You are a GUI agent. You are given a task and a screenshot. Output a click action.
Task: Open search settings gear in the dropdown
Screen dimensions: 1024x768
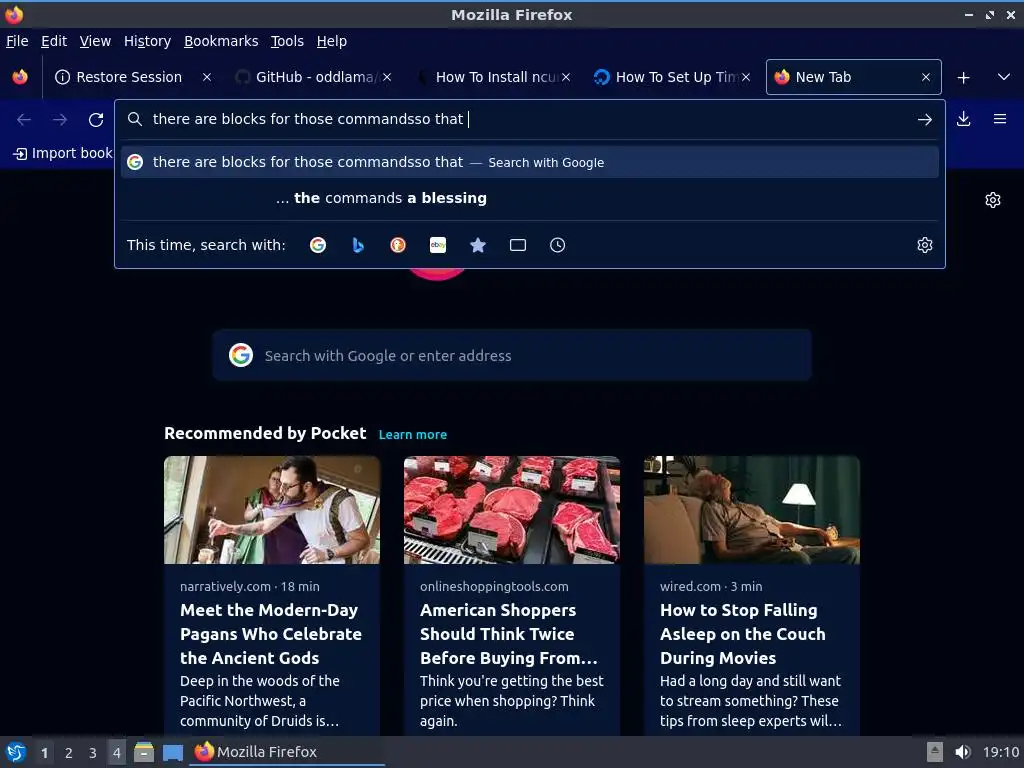click(x=925, y=245)
